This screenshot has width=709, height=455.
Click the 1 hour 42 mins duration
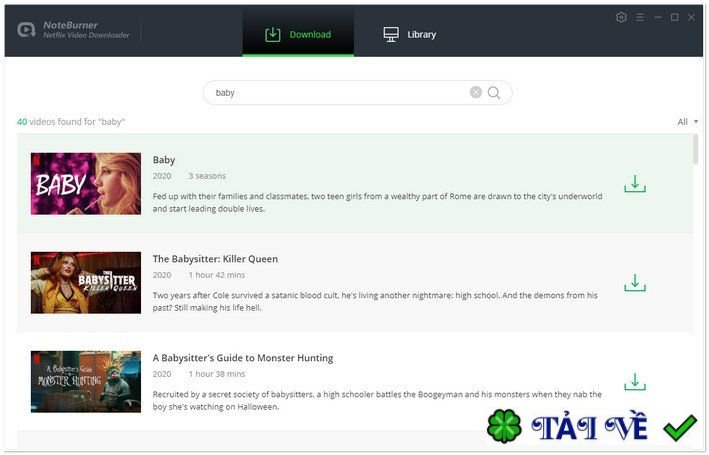tap(217, 275)
